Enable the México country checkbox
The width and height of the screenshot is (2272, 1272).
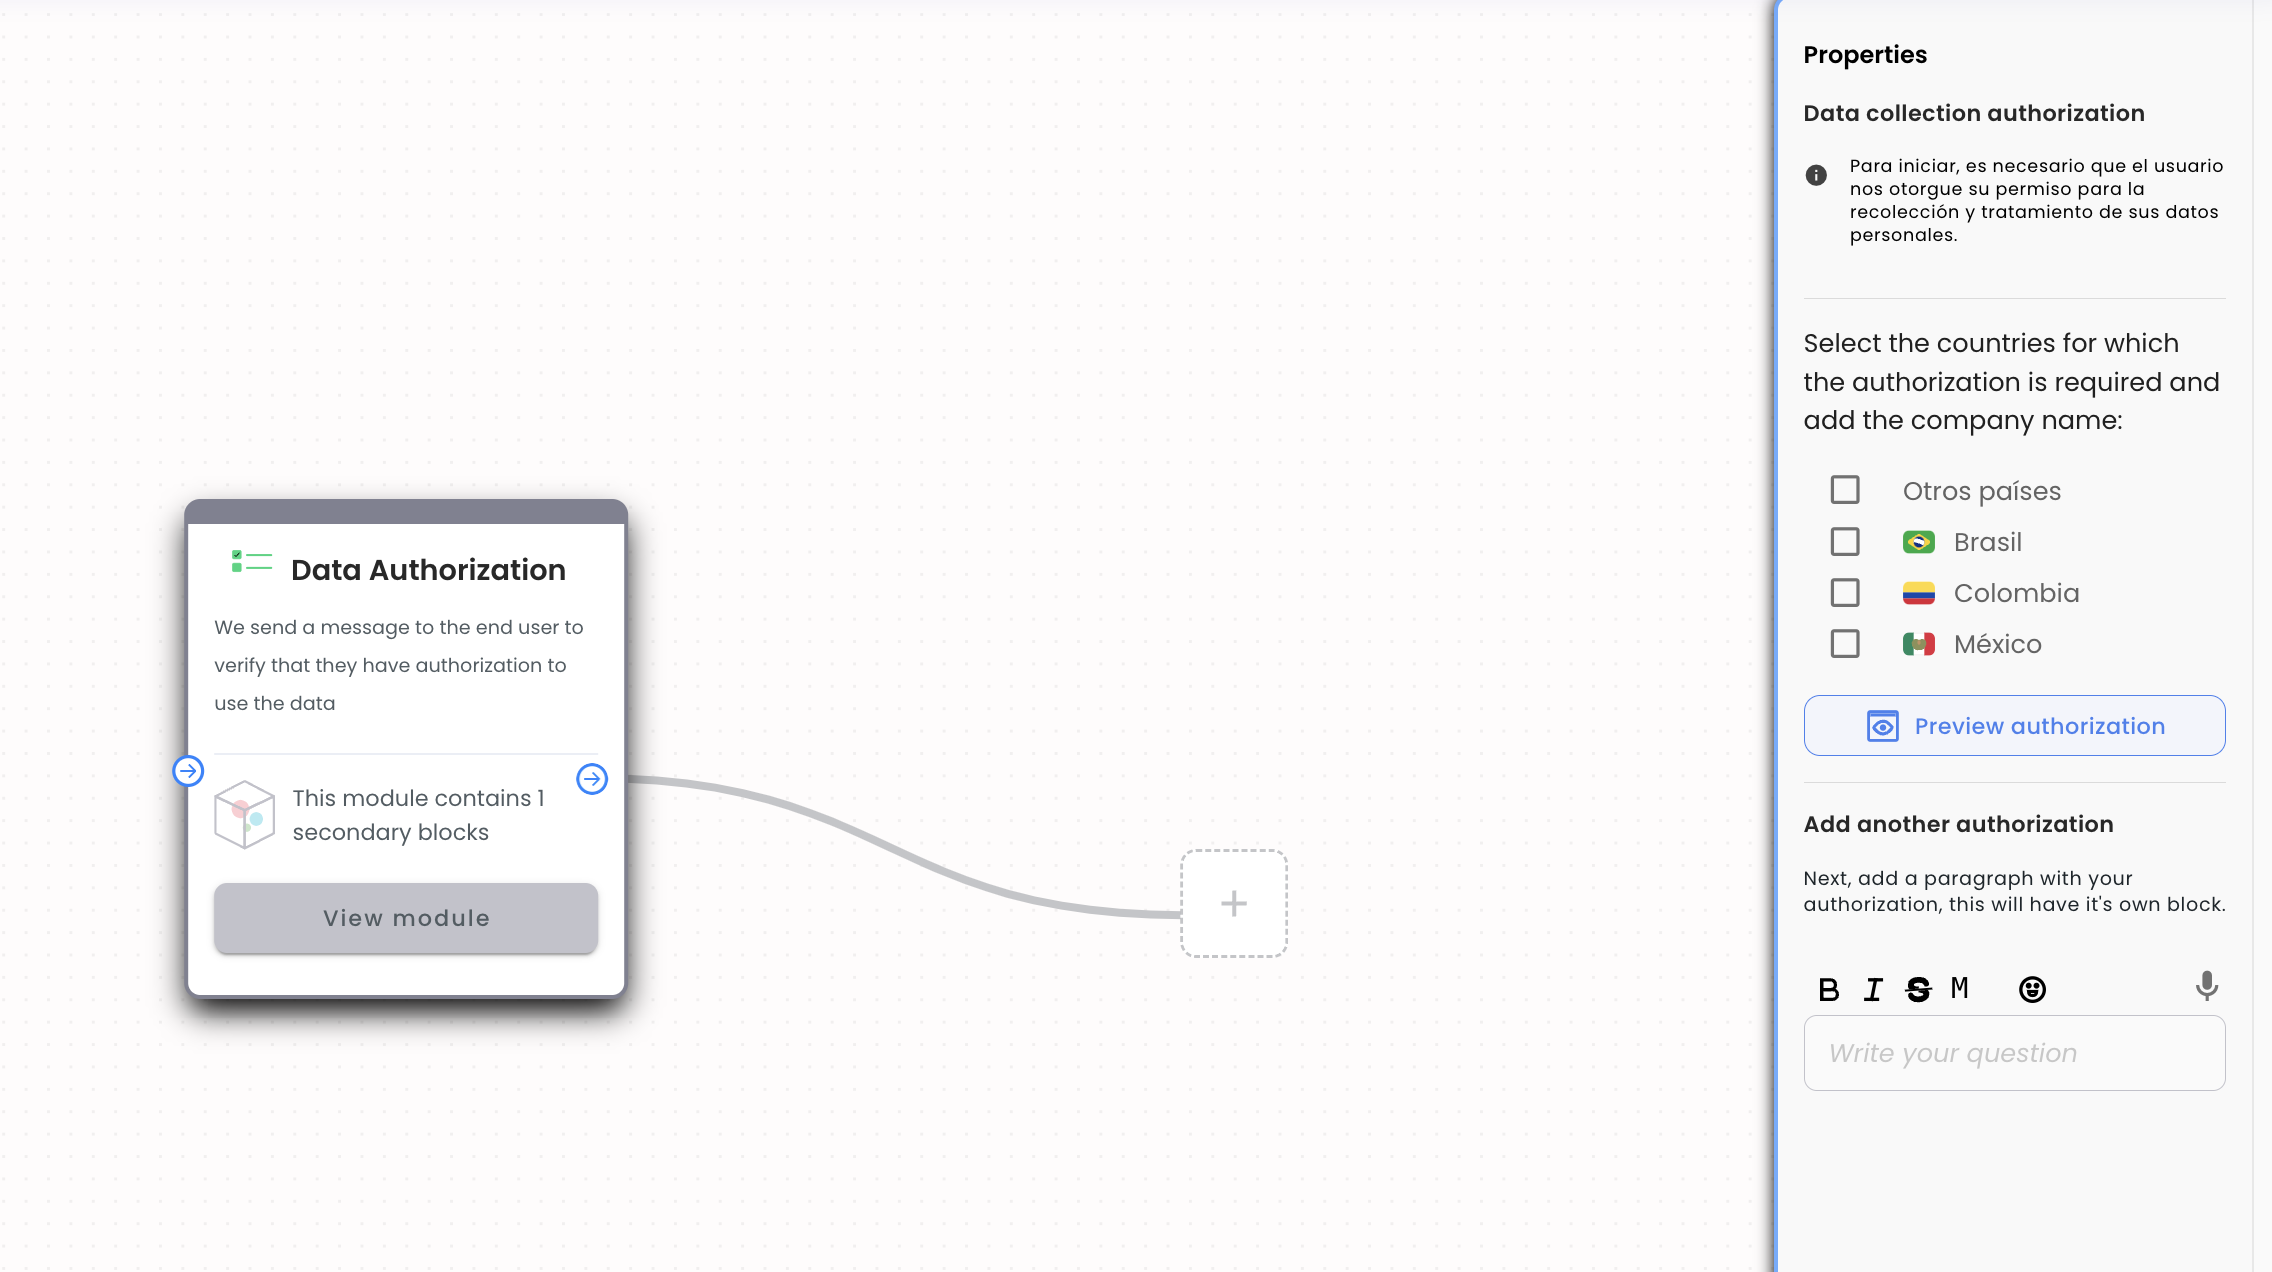click(1846, 643)
